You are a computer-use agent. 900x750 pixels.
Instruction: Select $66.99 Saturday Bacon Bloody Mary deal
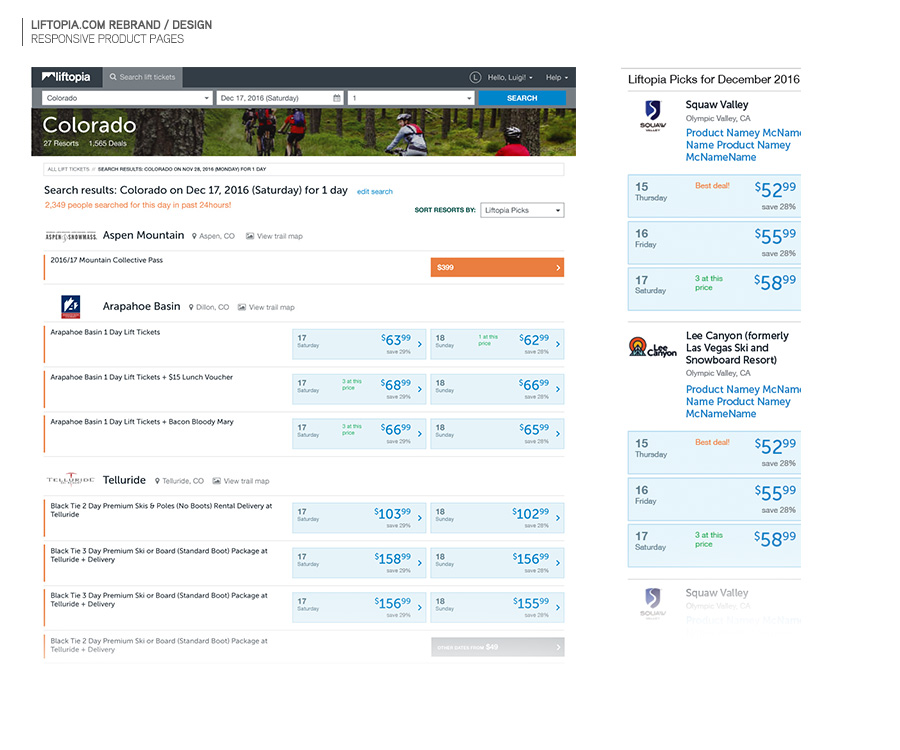[359, 434]
